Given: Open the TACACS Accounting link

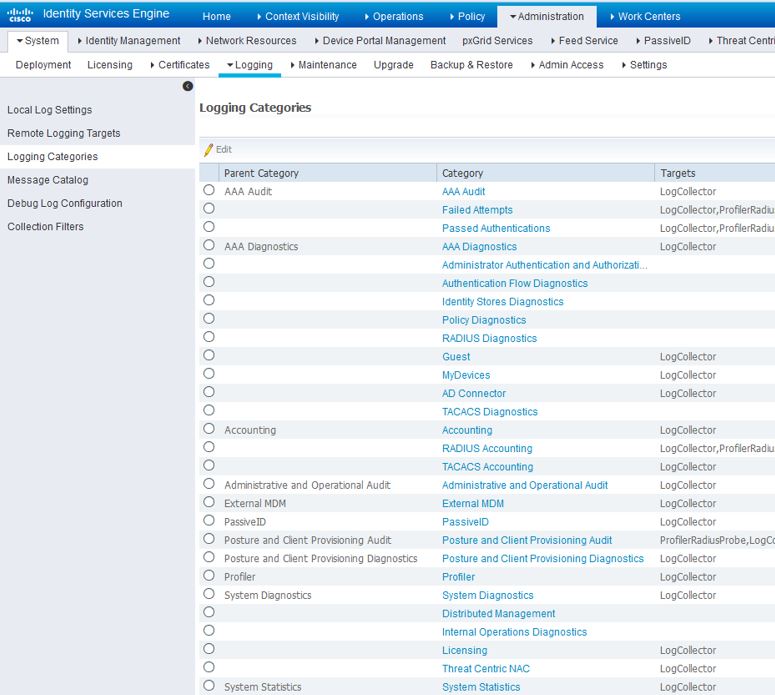Looking at the screenshot, I should point(487,467).
